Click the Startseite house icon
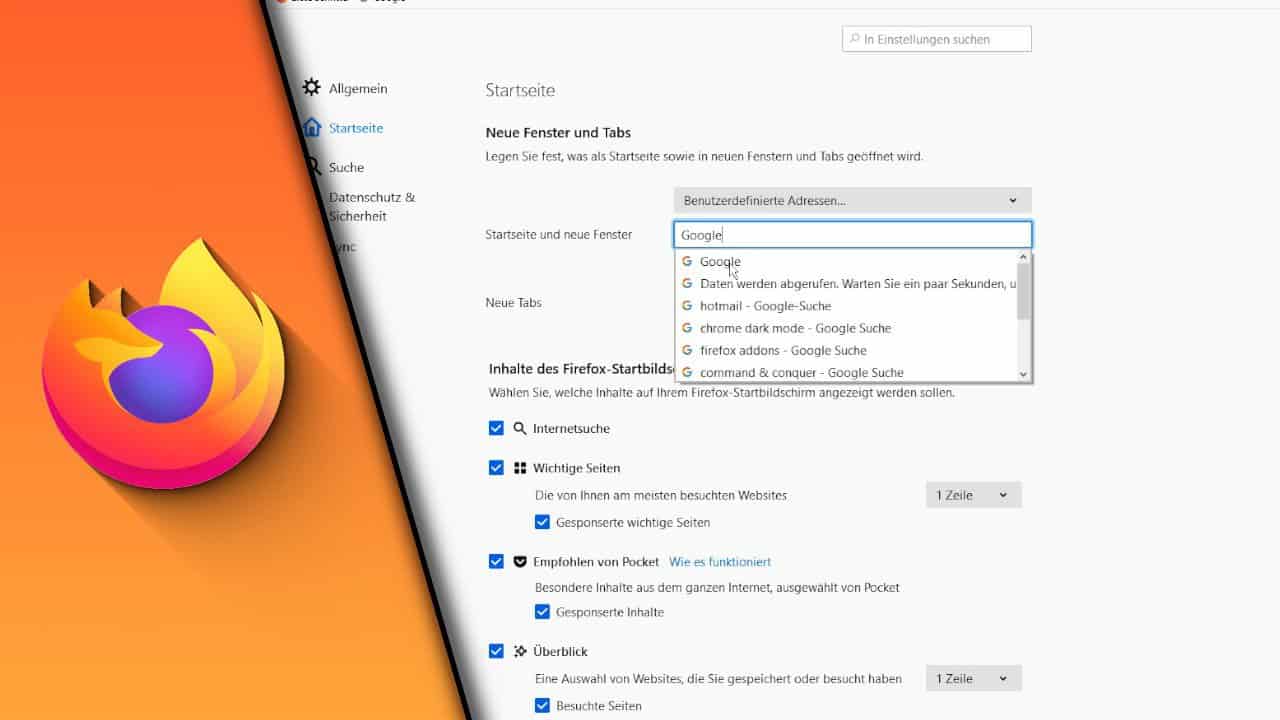The height and width of the screenshot is (720, 1280). point(312,127)
